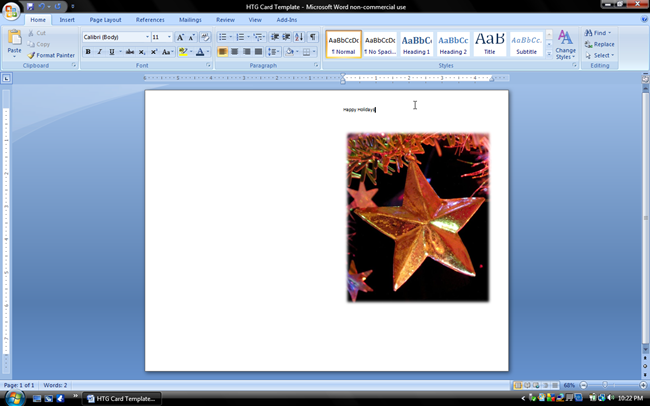Screen dimensions: 650x406
Task: Switch to the Insert tab
Action: (67, 20)
